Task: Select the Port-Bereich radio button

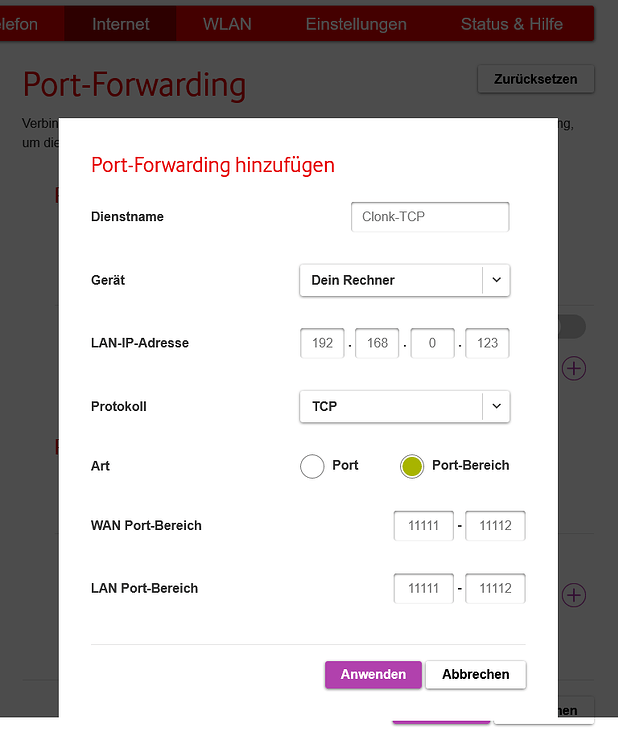Action: click(x=412, y=466)
